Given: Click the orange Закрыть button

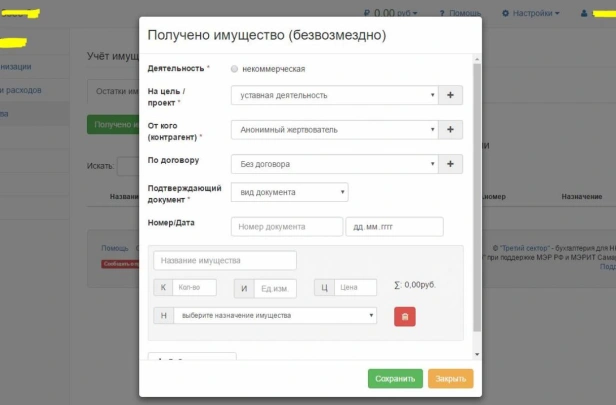Looking at the screenshot, I should 451,379.
